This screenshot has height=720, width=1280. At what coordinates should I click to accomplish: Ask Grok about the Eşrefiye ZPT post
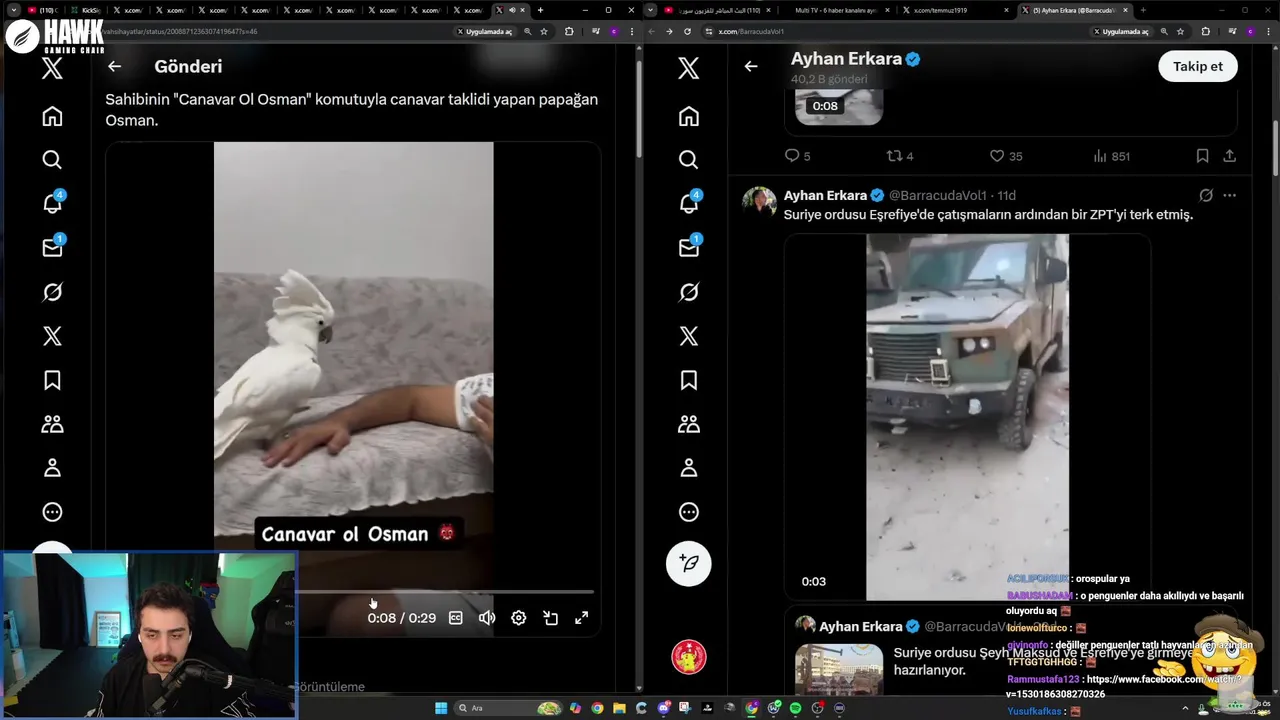[1206, 195]
